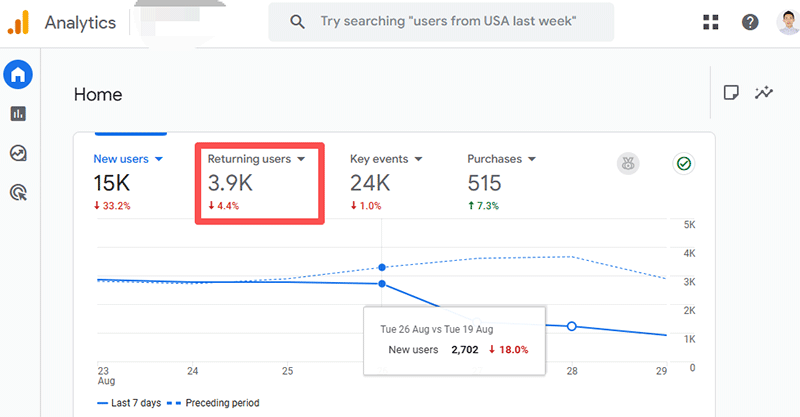Open the Reports icon in sidebar
The width and height of the screenshot is (800, 417).
click(18, 114)
